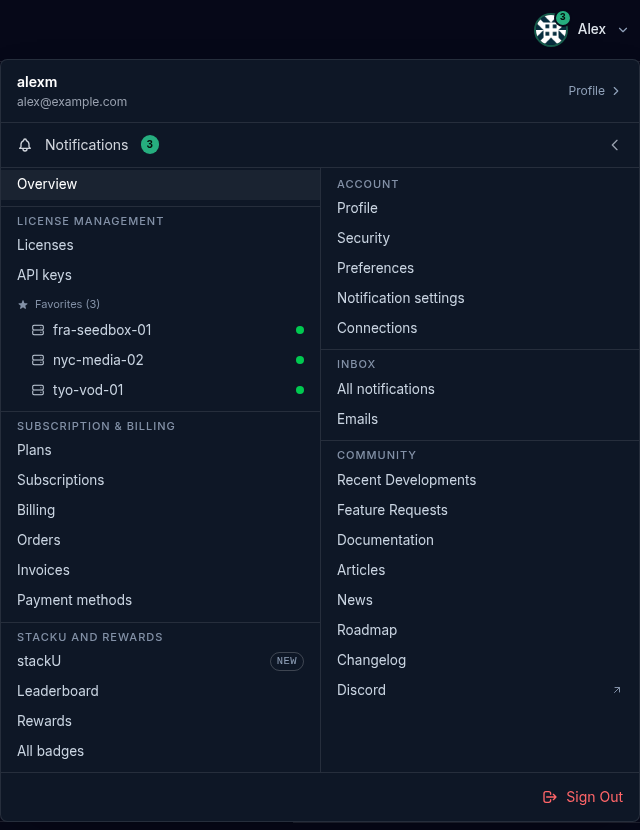
Task: Open Discord community link
Action: coord(480,690)
